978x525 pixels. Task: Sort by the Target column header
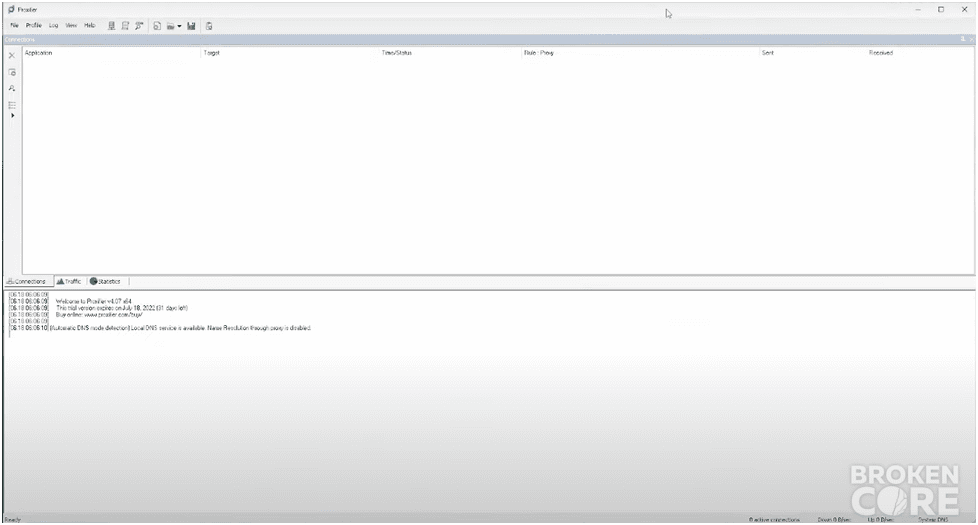pyautogui.click(x=211, y=53)
